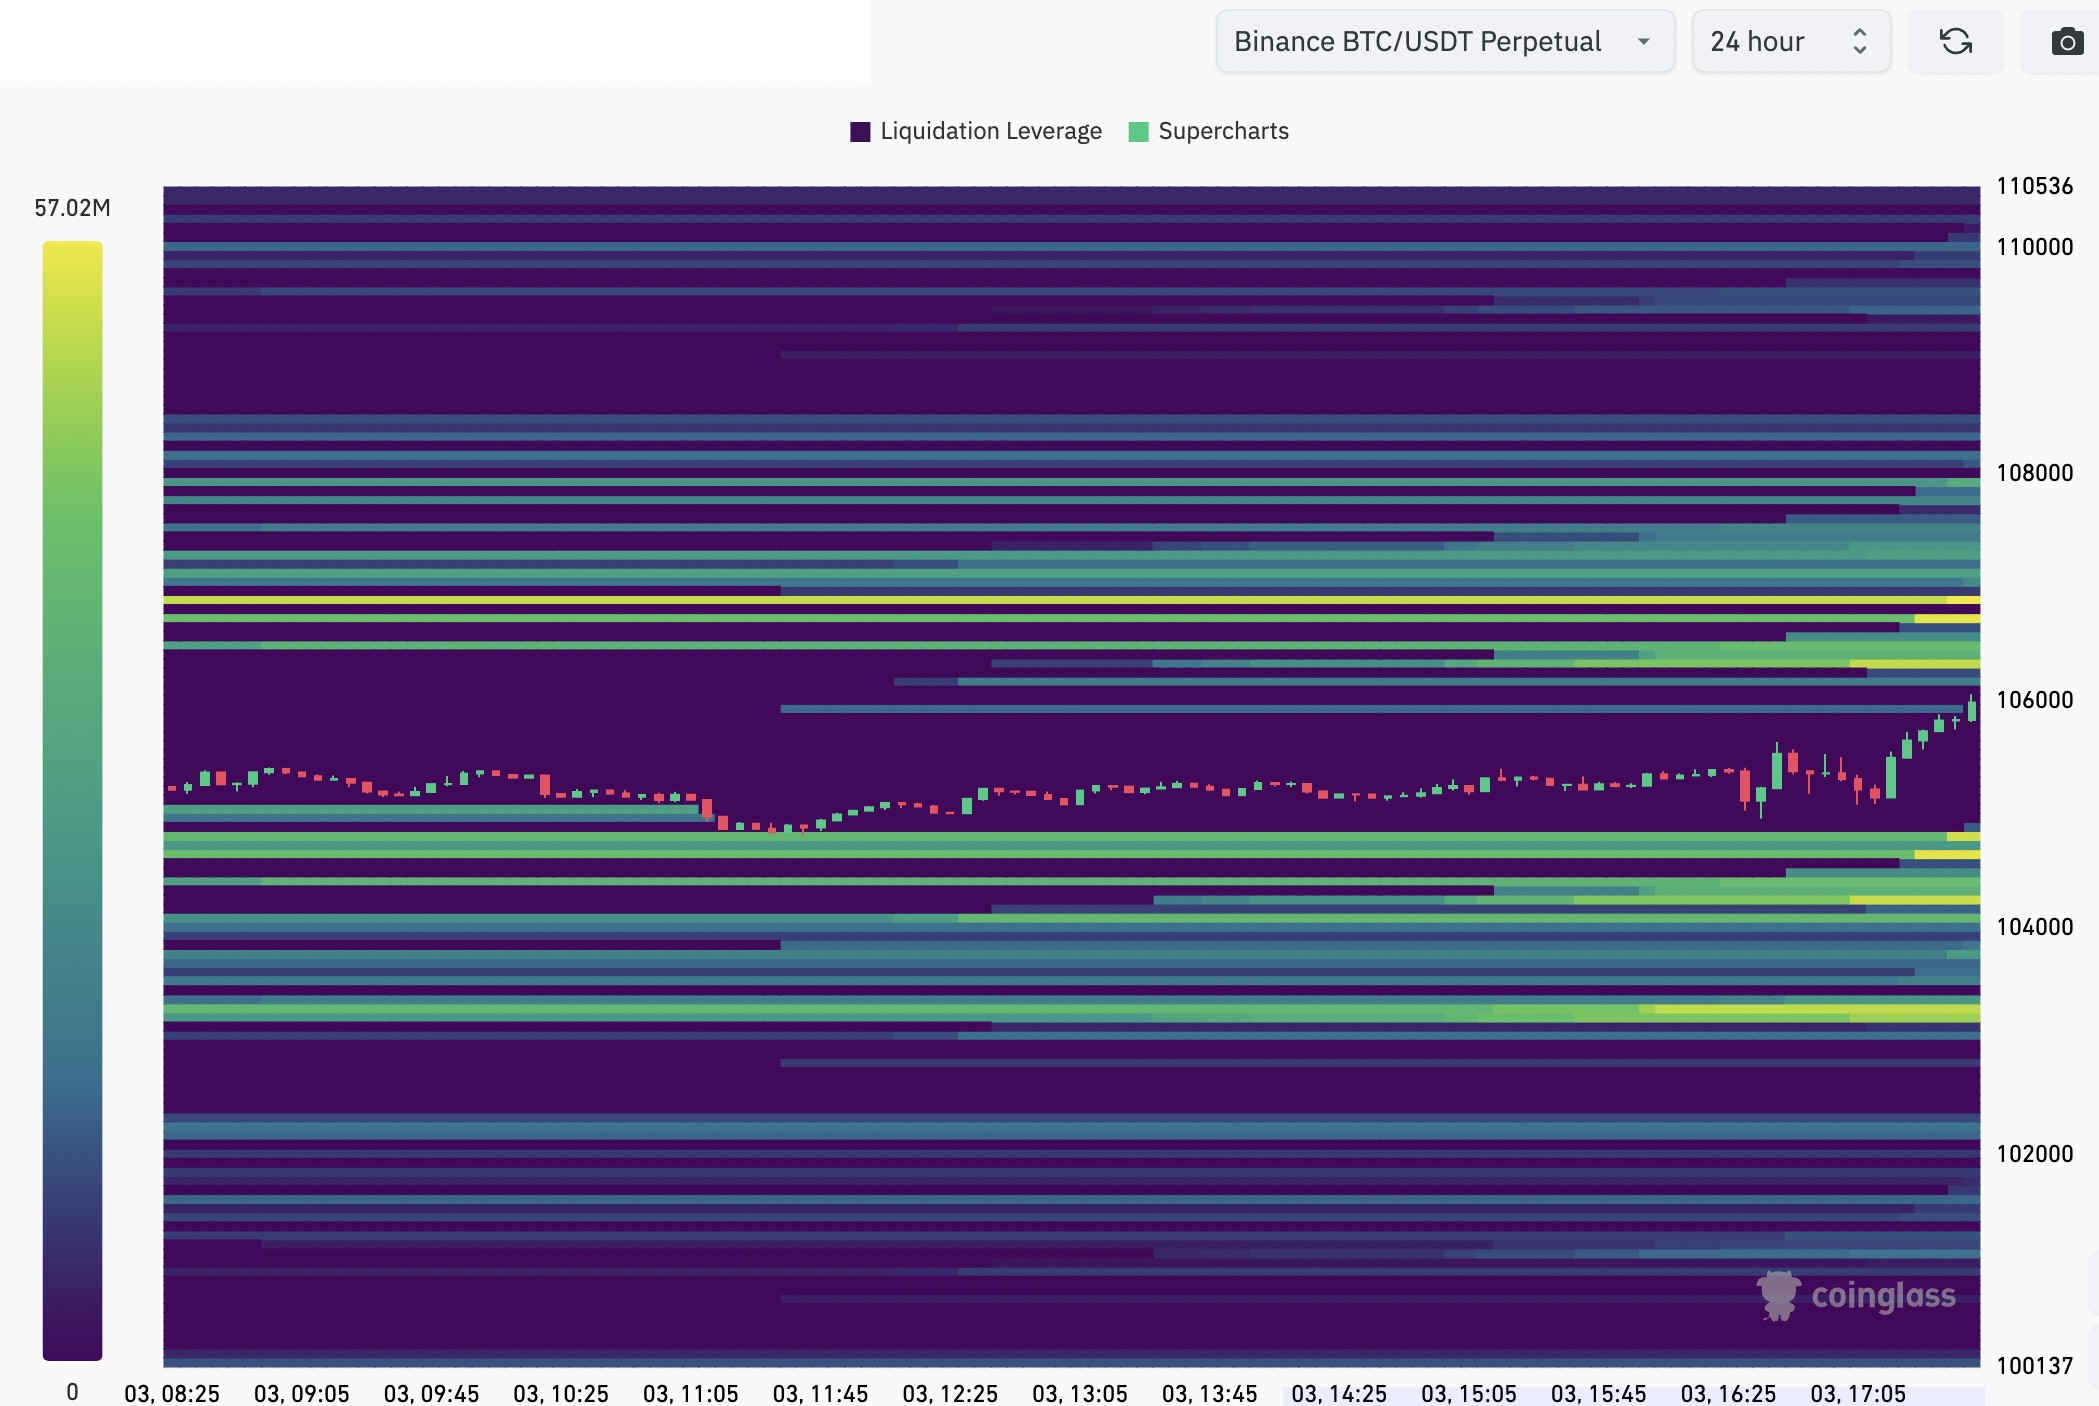Open the Binance BTC/USDT Perpetual dropdown
Image resolution: width=2099 pixels, height=1406 pixels.
pyautogui.click(x=1417, y=42)
